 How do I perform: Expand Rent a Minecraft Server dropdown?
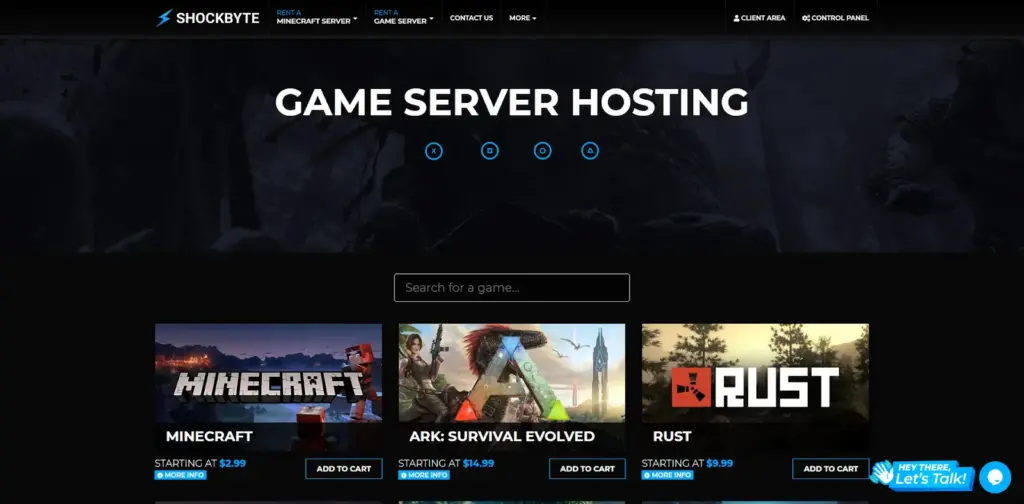(x=317, y=18)
